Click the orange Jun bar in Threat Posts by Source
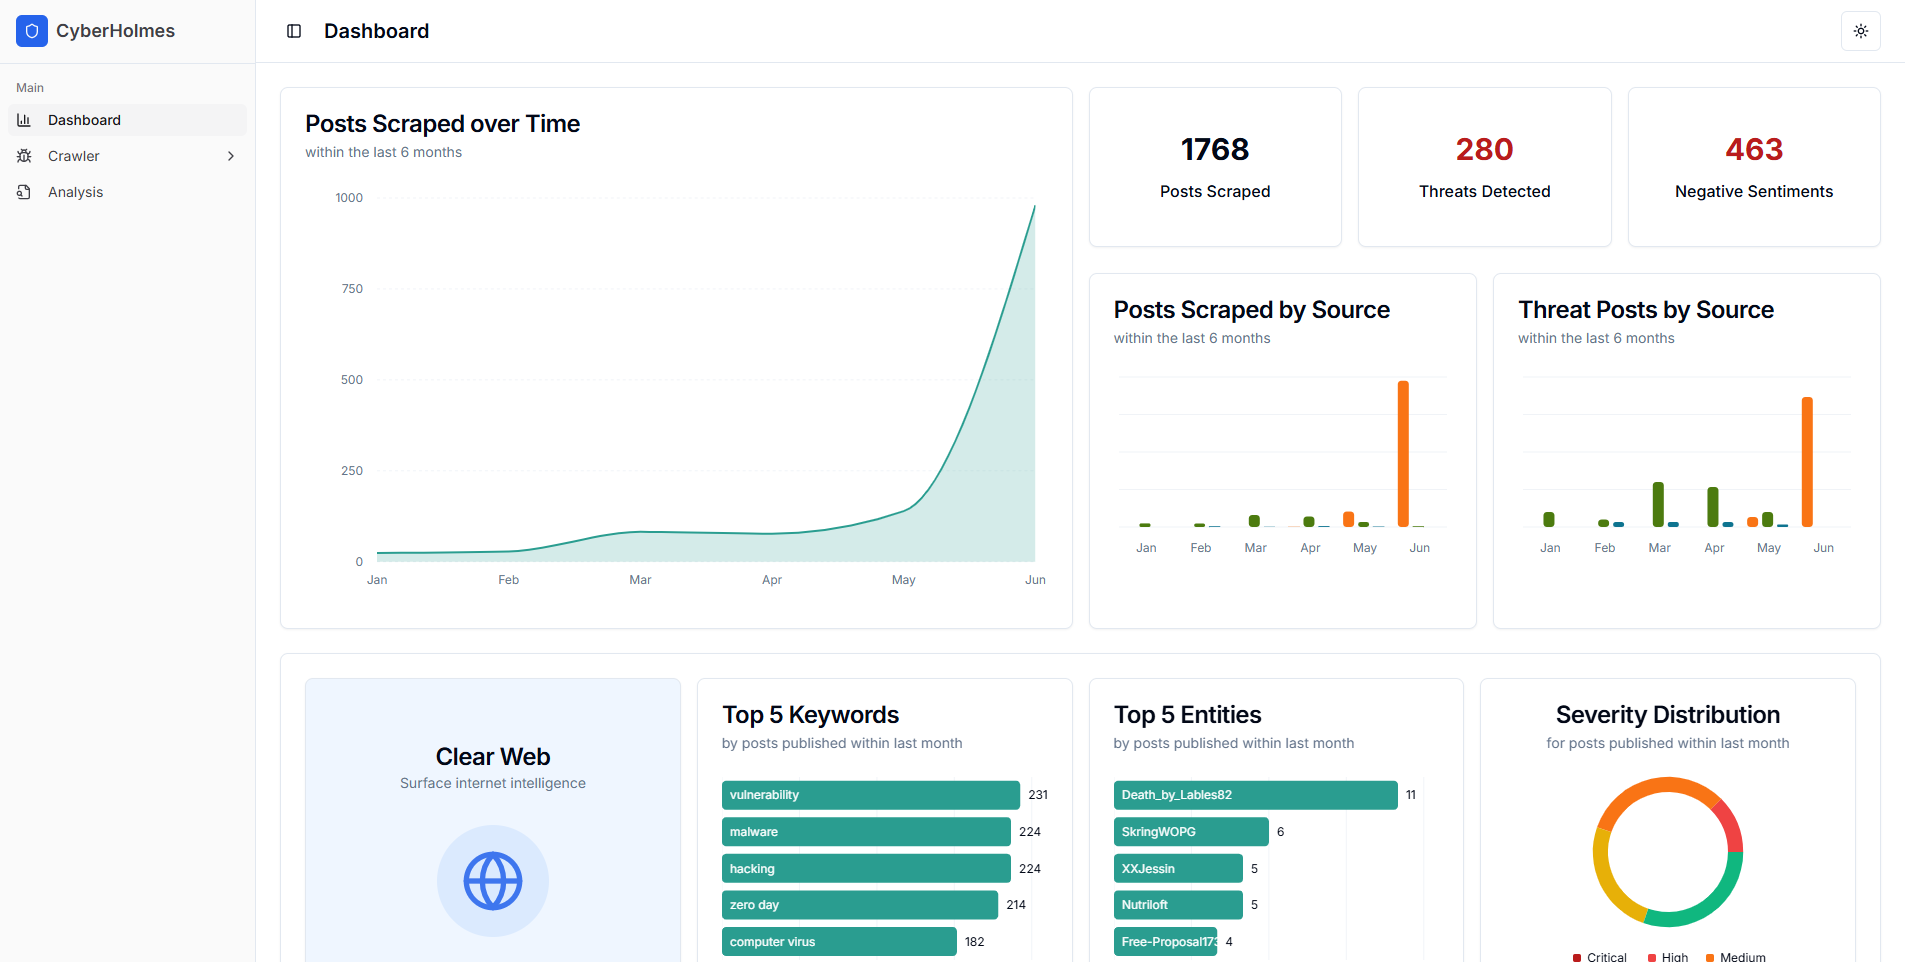This screenshot has height=962, width=1905. [x=1807, y=462]
